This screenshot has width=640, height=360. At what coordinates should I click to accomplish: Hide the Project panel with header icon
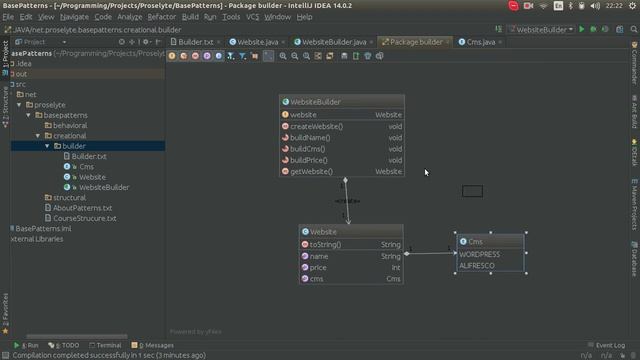tap(158, 42)
